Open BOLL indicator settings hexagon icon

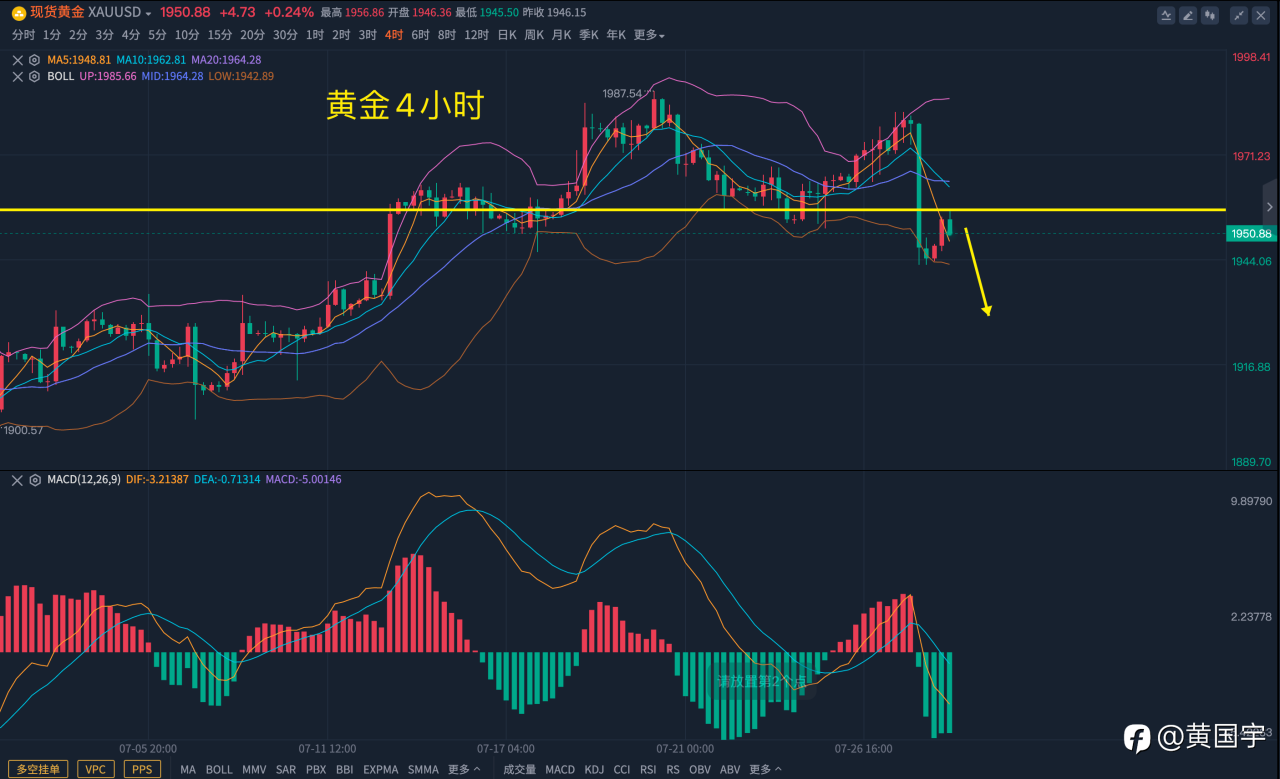pos(34,76)
